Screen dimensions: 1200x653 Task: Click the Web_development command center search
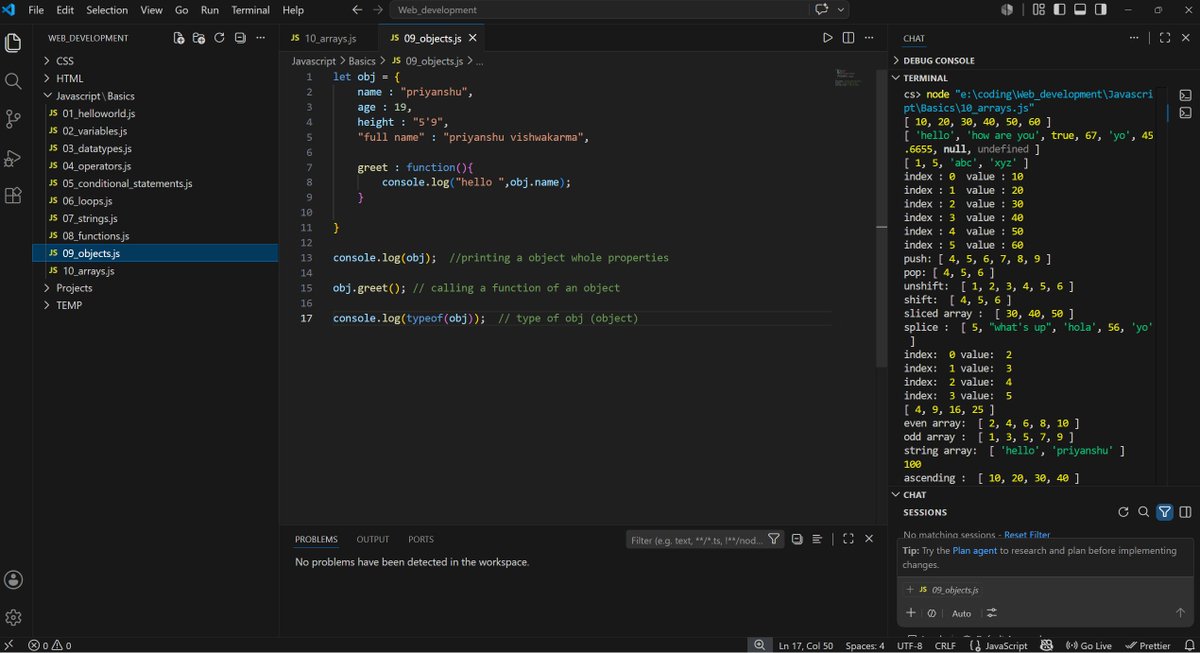coord(600,10)
